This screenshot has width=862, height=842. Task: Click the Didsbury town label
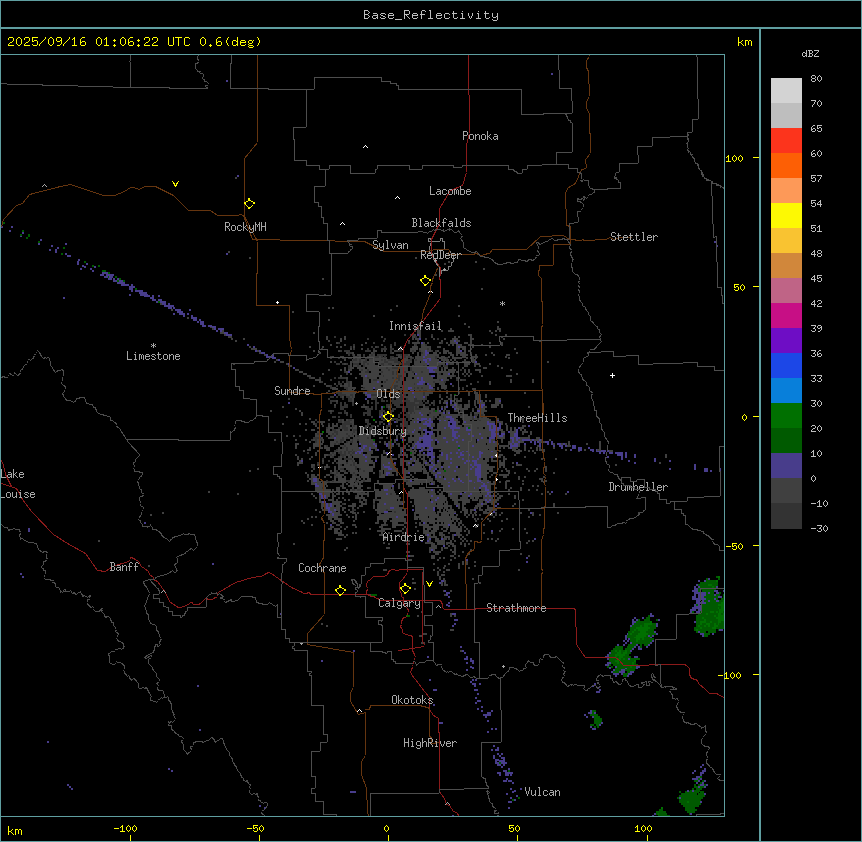pos(383,431)
